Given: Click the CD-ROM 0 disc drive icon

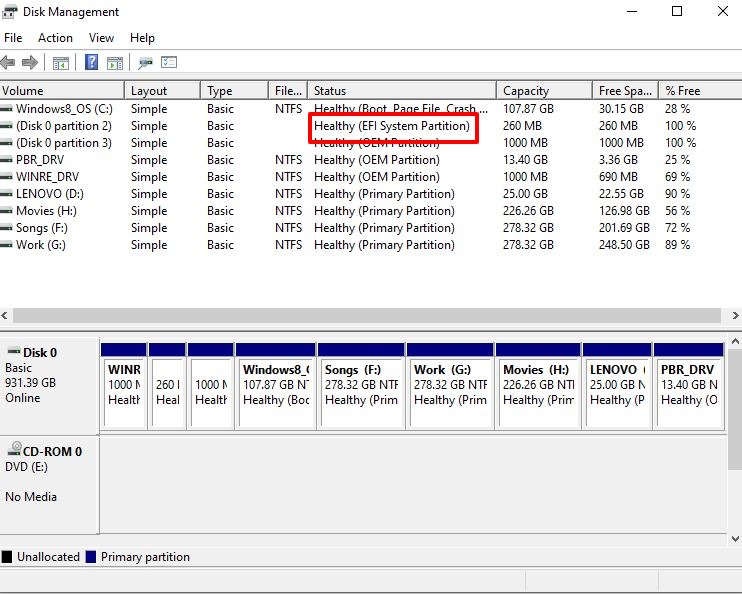Looking at the screenshot, I should click(15, 449).
